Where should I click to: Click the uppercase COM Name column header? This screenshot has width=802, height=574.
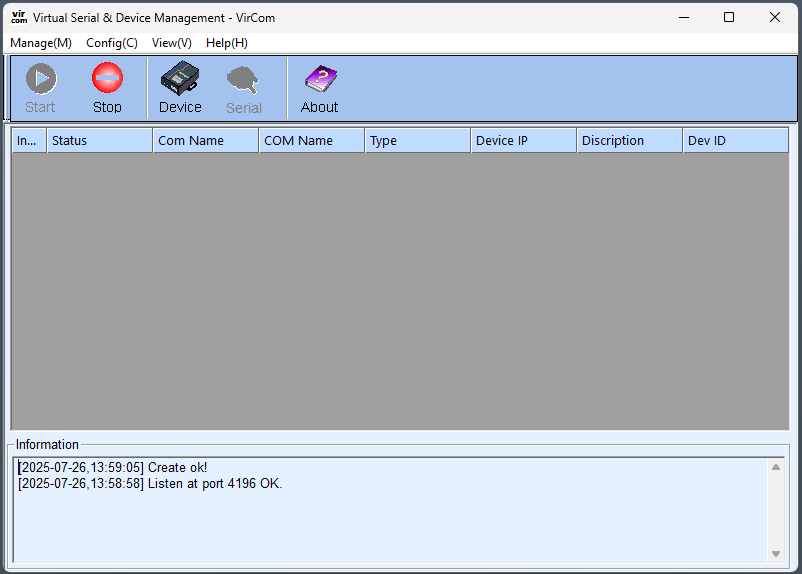(312, 141)
